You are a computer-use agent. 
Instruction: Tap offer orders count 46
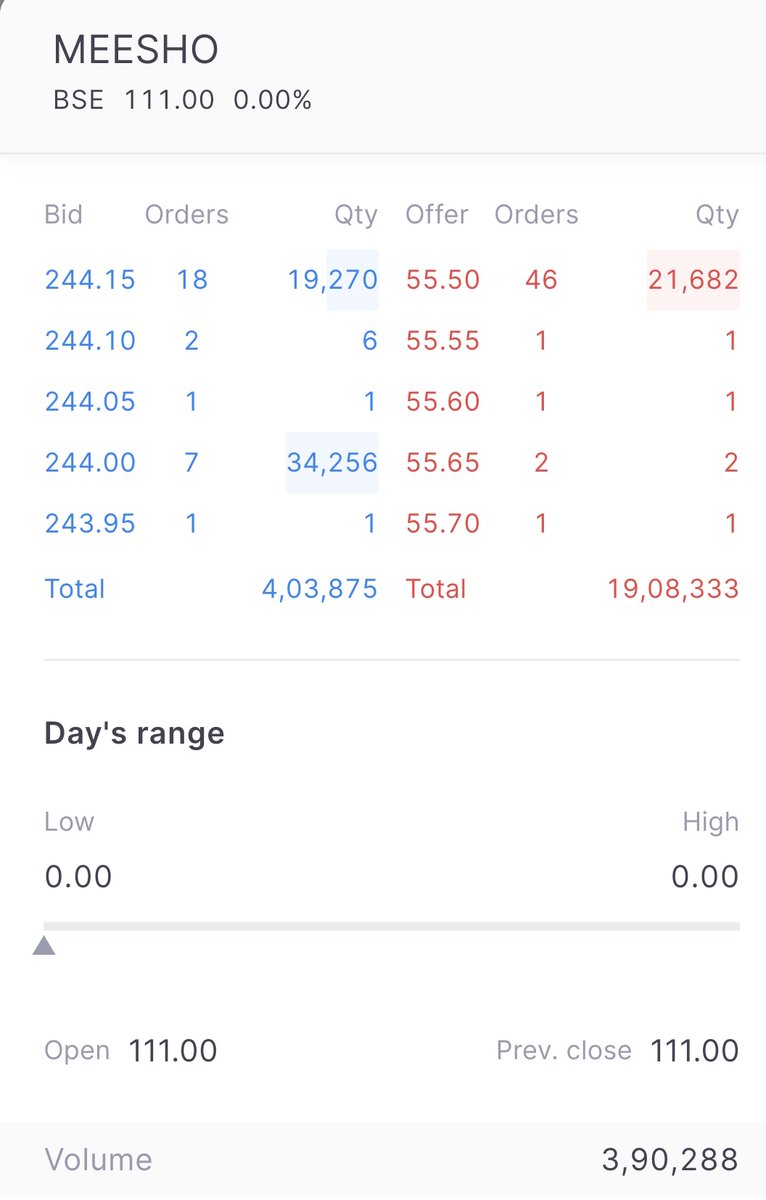tap(541, 280)
